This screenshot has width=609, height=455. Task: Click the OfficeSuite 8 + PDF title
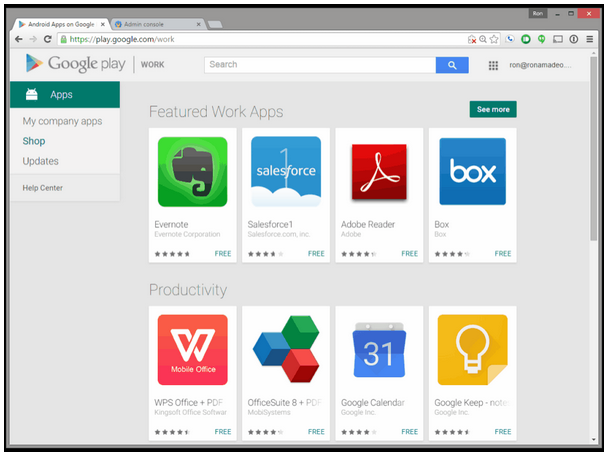284,403
